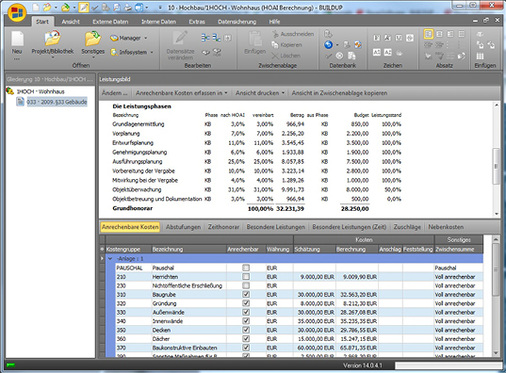Select 033 - 2009.§33 Gebäude tree item
This screenshot has height=373, width=506.
[57, 102]
